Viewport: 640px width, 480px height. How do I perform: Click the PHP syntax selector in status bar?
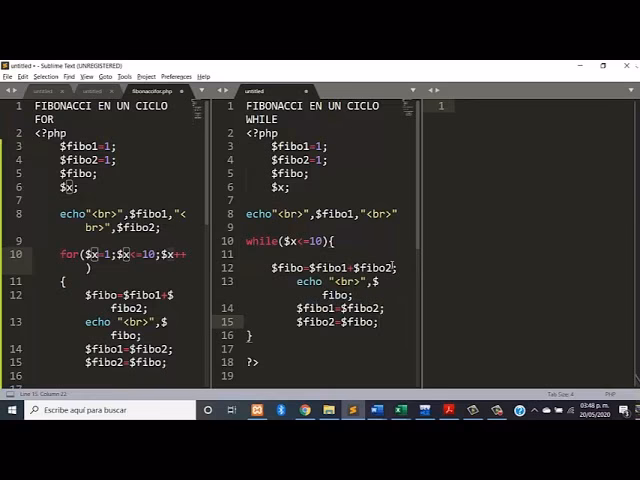pyautogui.click(x=610, y=394)
